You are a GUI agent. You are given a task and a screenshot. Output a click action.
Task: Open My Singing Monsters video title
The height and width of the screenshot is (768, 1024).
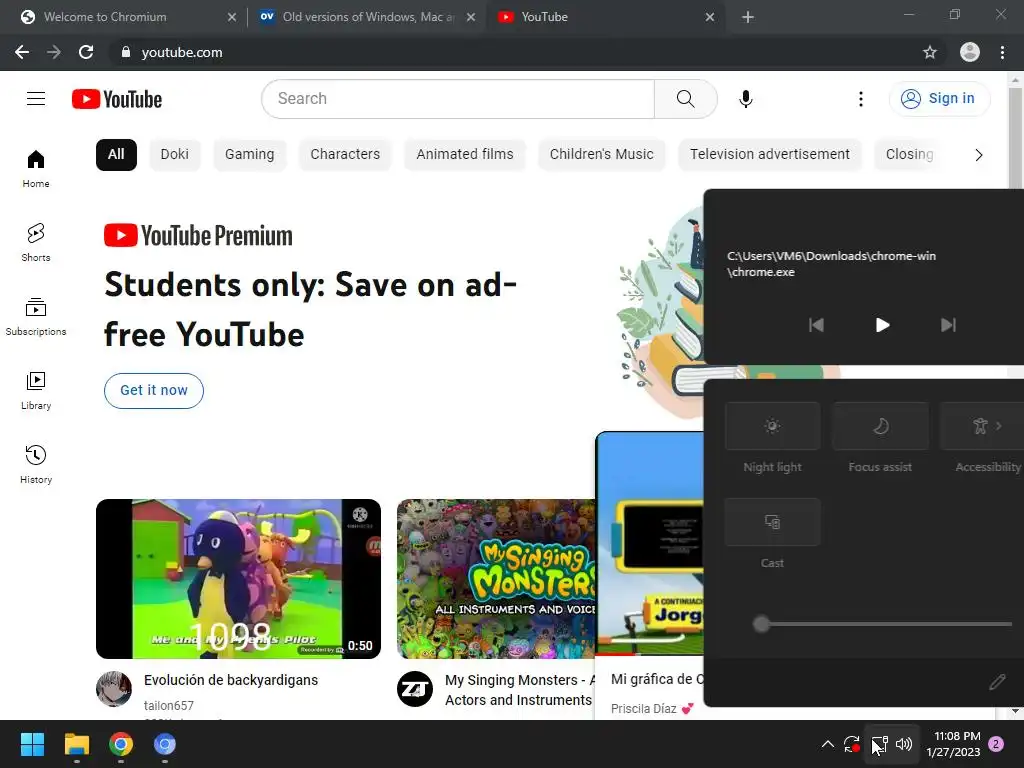pos(519,690)
